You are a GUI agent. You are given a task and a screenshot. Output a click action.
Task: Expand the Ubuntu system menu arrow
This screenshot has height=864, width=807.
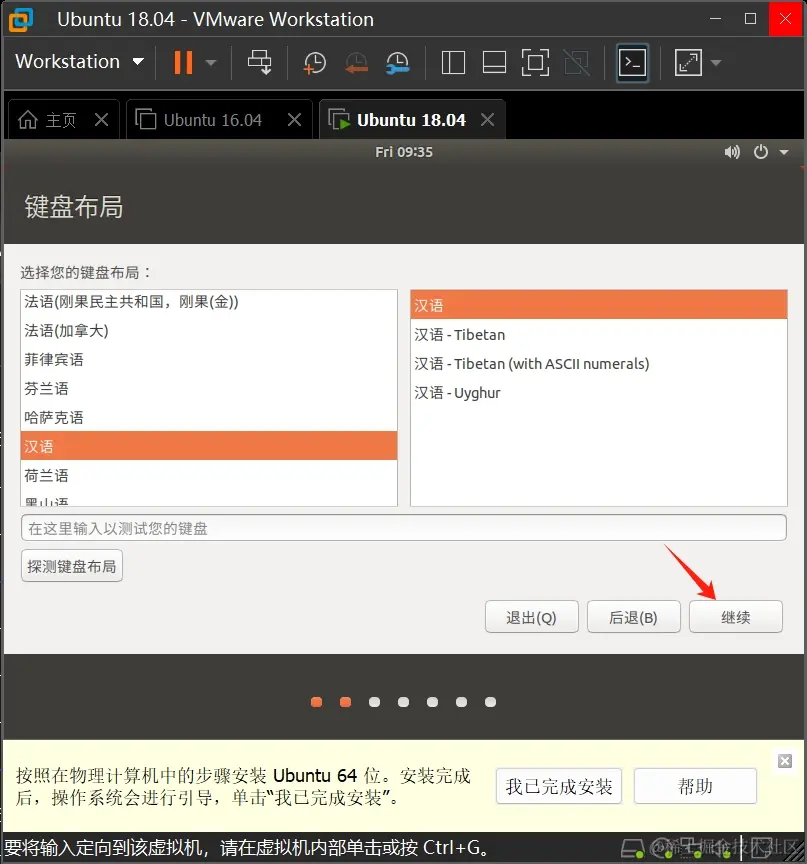(784, 153)
